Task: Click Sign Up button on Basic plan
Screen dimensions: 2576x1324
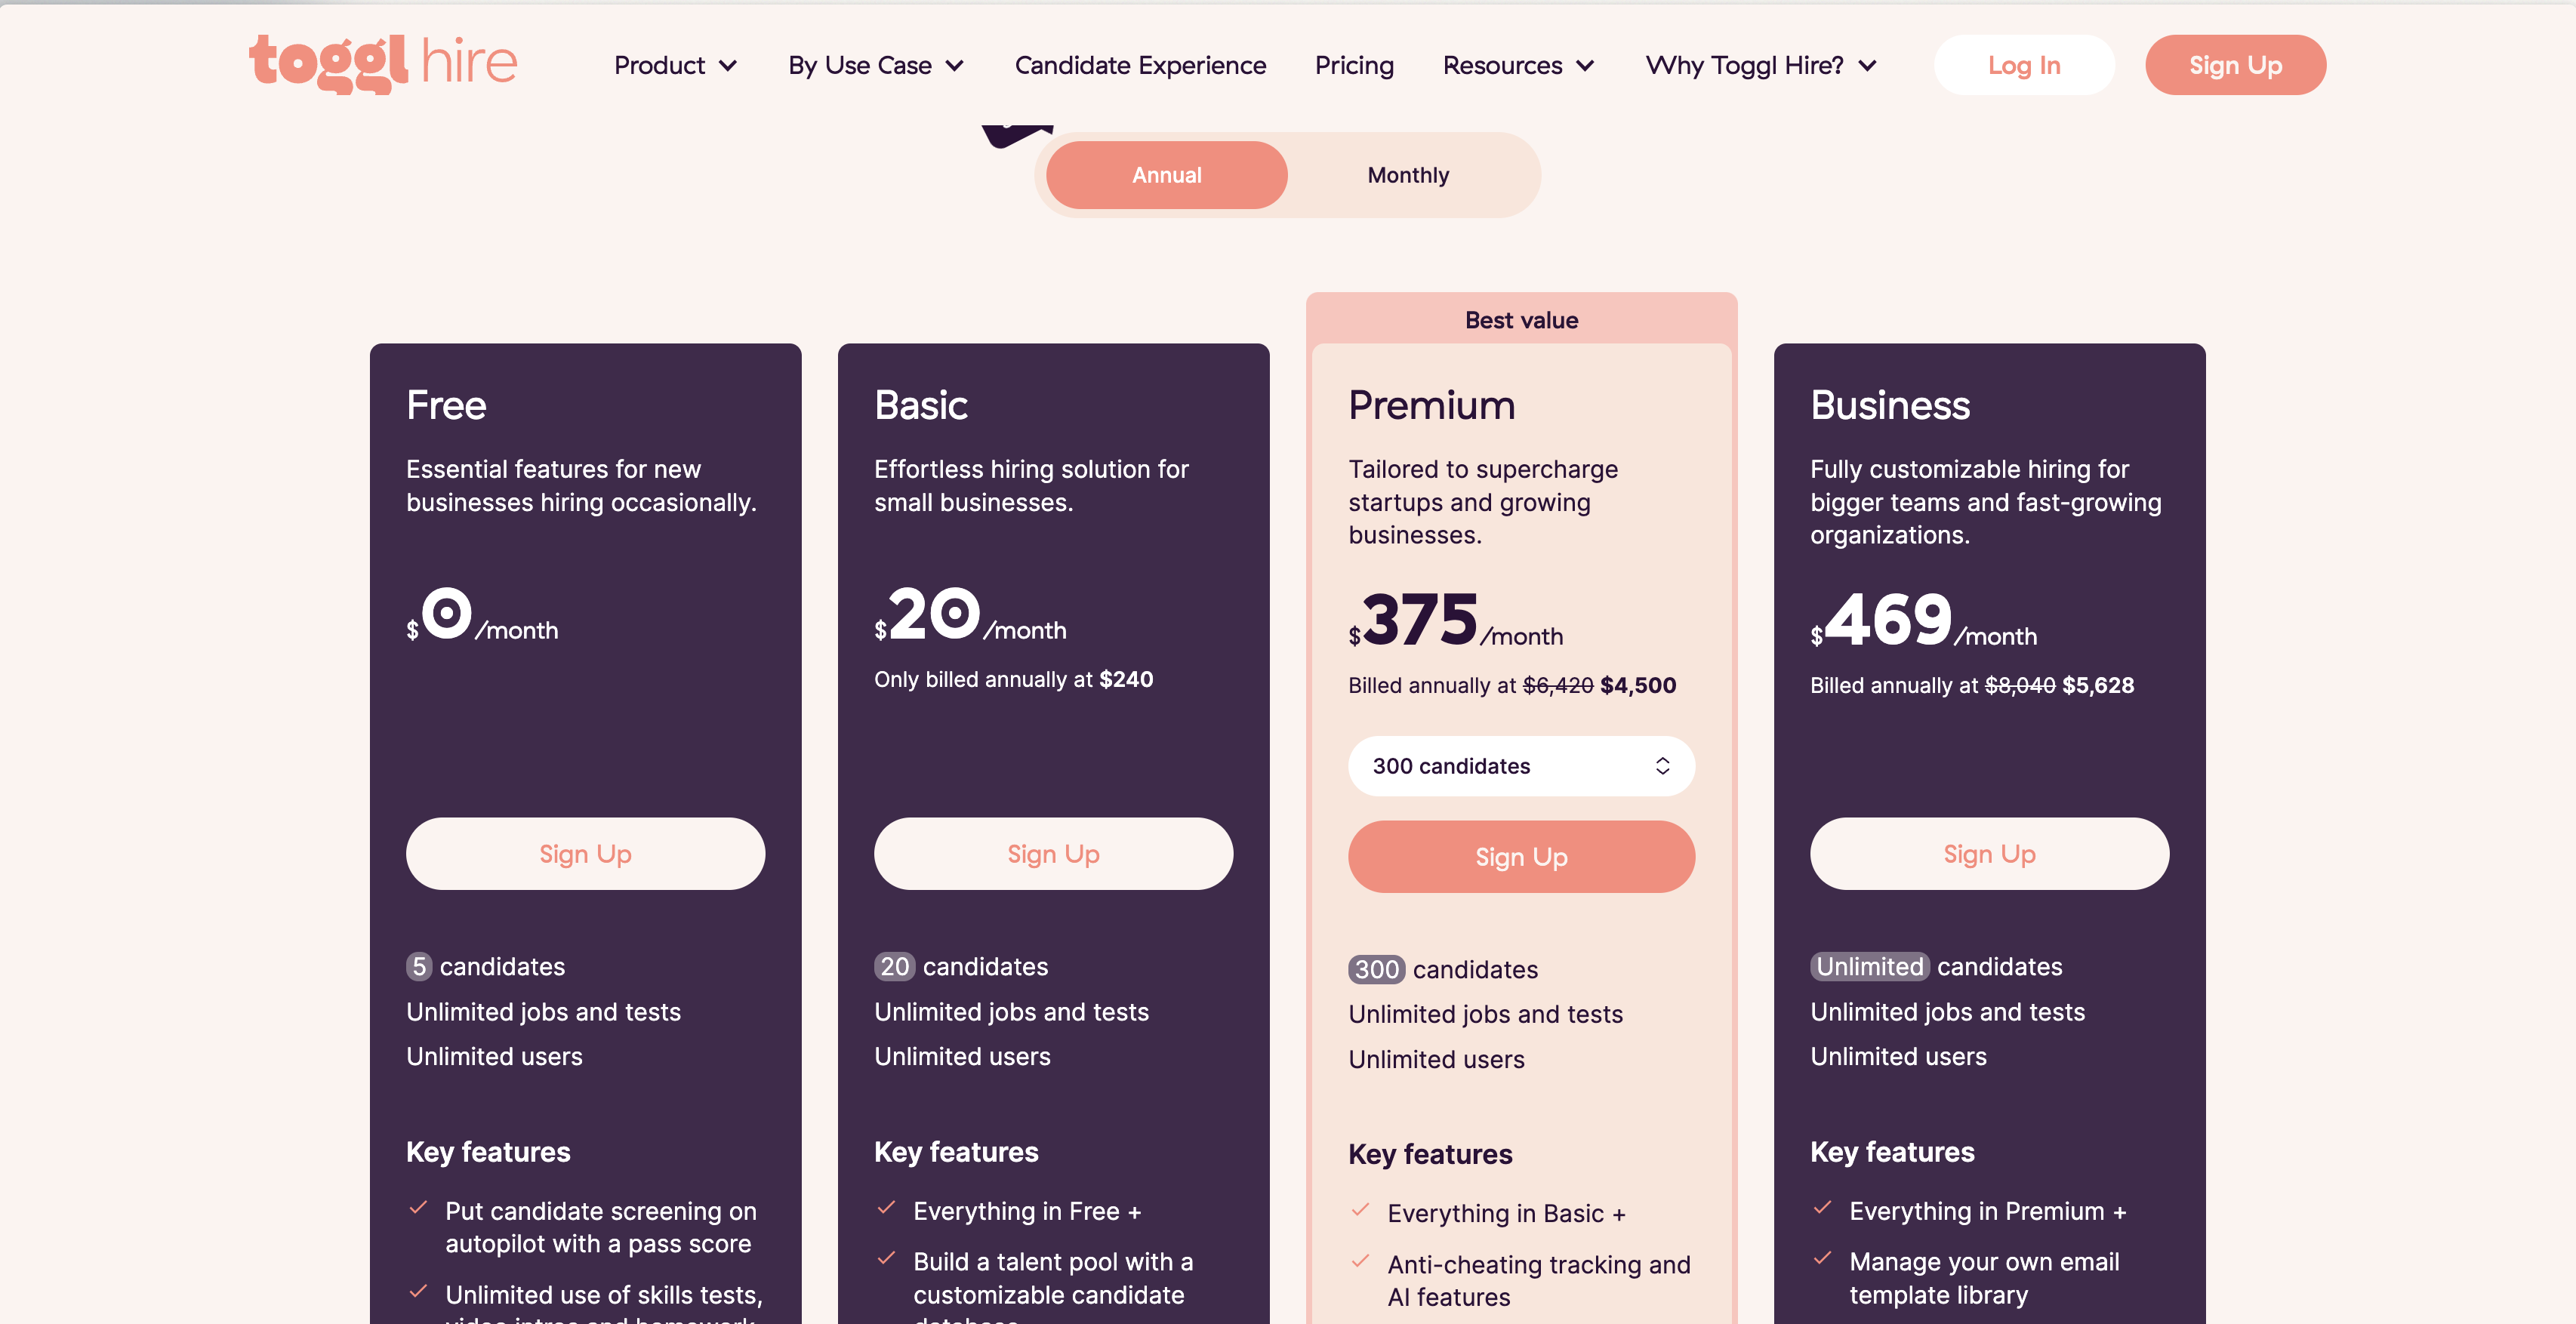Action: click(1052, 853)
